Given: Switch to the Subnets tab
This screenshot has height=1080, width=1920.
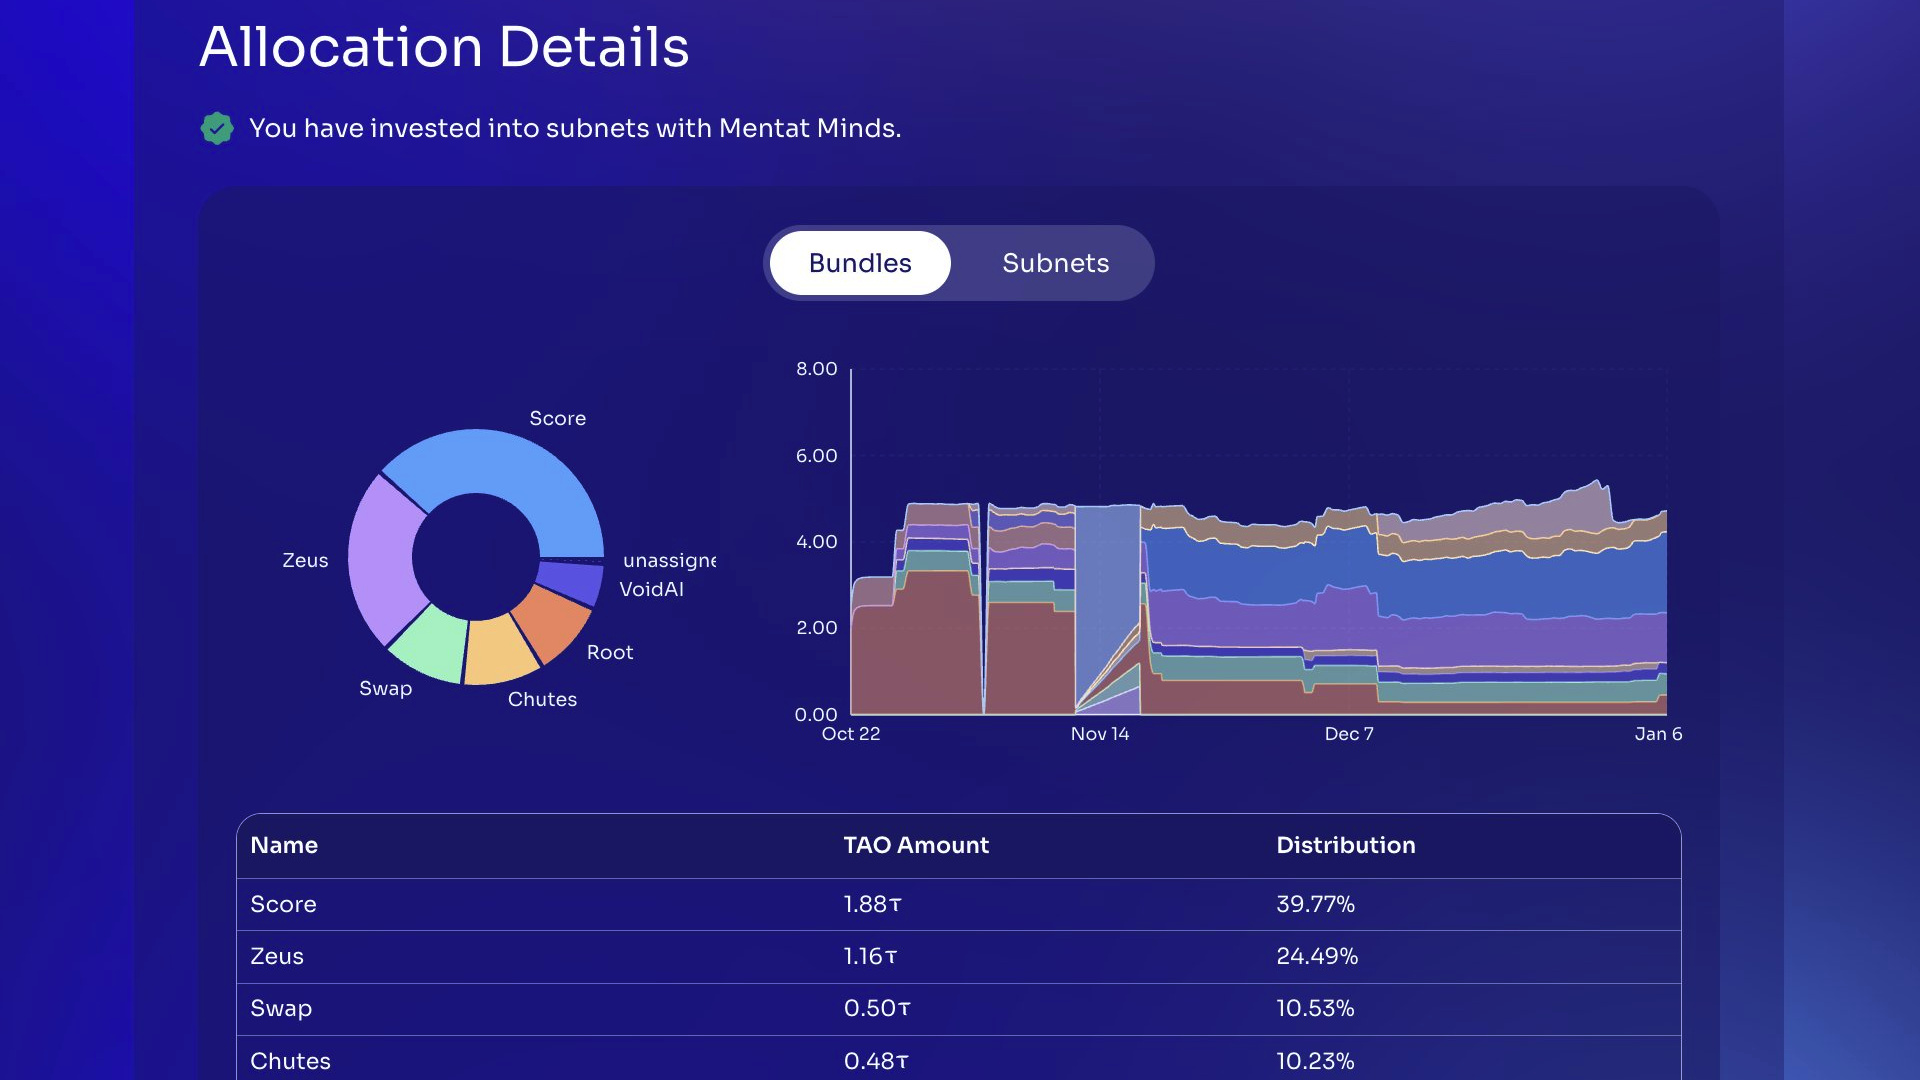Looking at the screenshot, I should pyautogui.click(x=1054, y=263).
